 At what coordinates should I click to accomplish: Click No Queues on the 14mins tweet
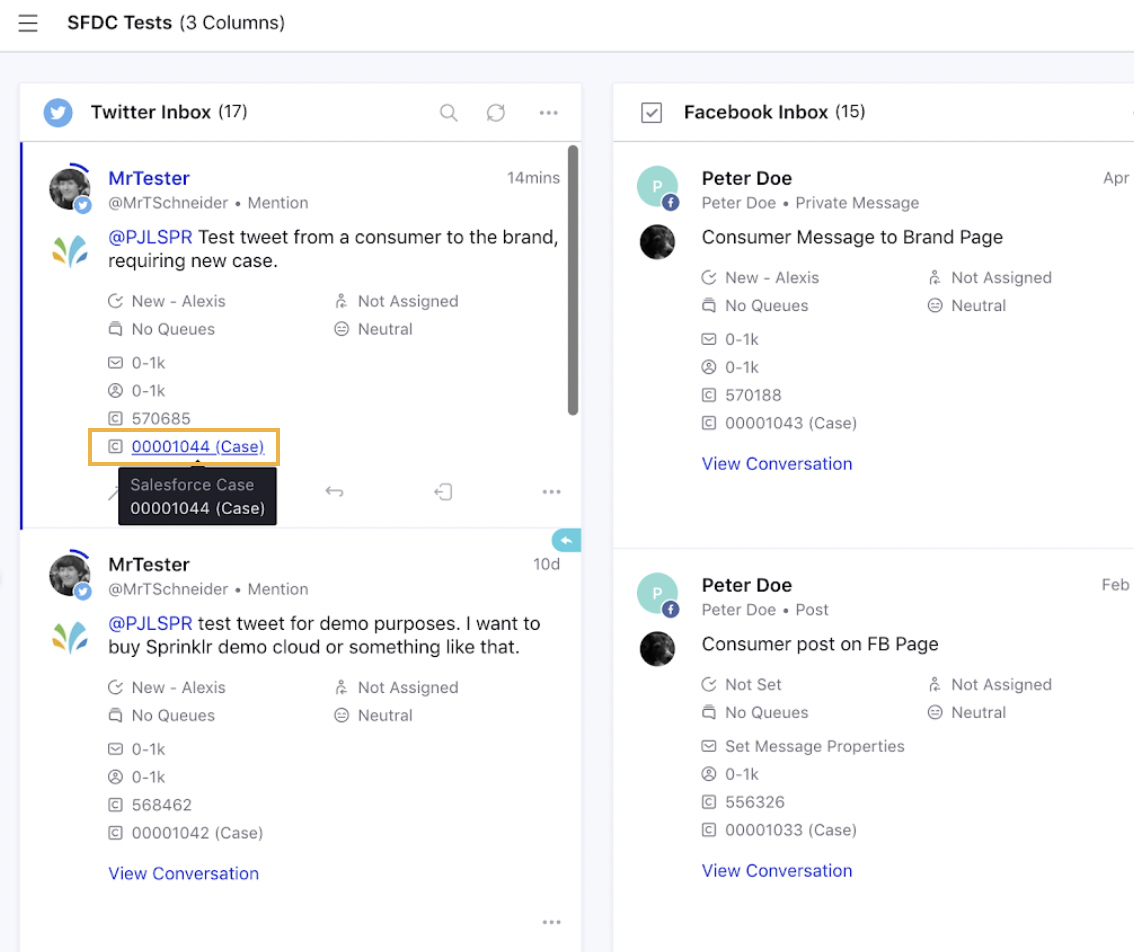[x=173, y=329]
